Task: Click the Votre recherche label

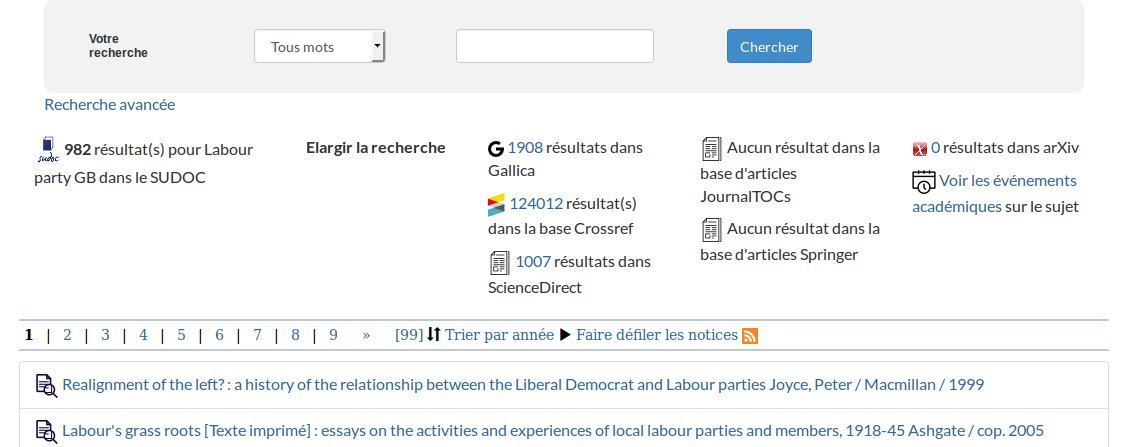Action: [119, 46]
